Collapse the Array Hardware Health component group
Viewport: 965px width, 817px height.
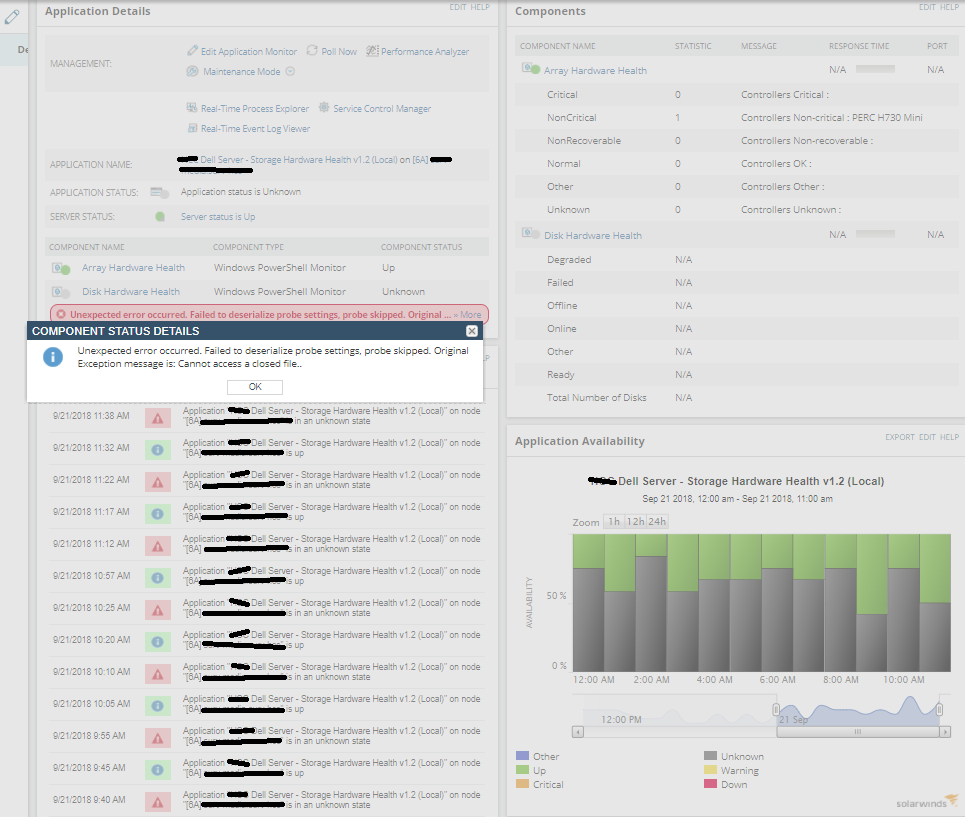(x=527, y=69)
